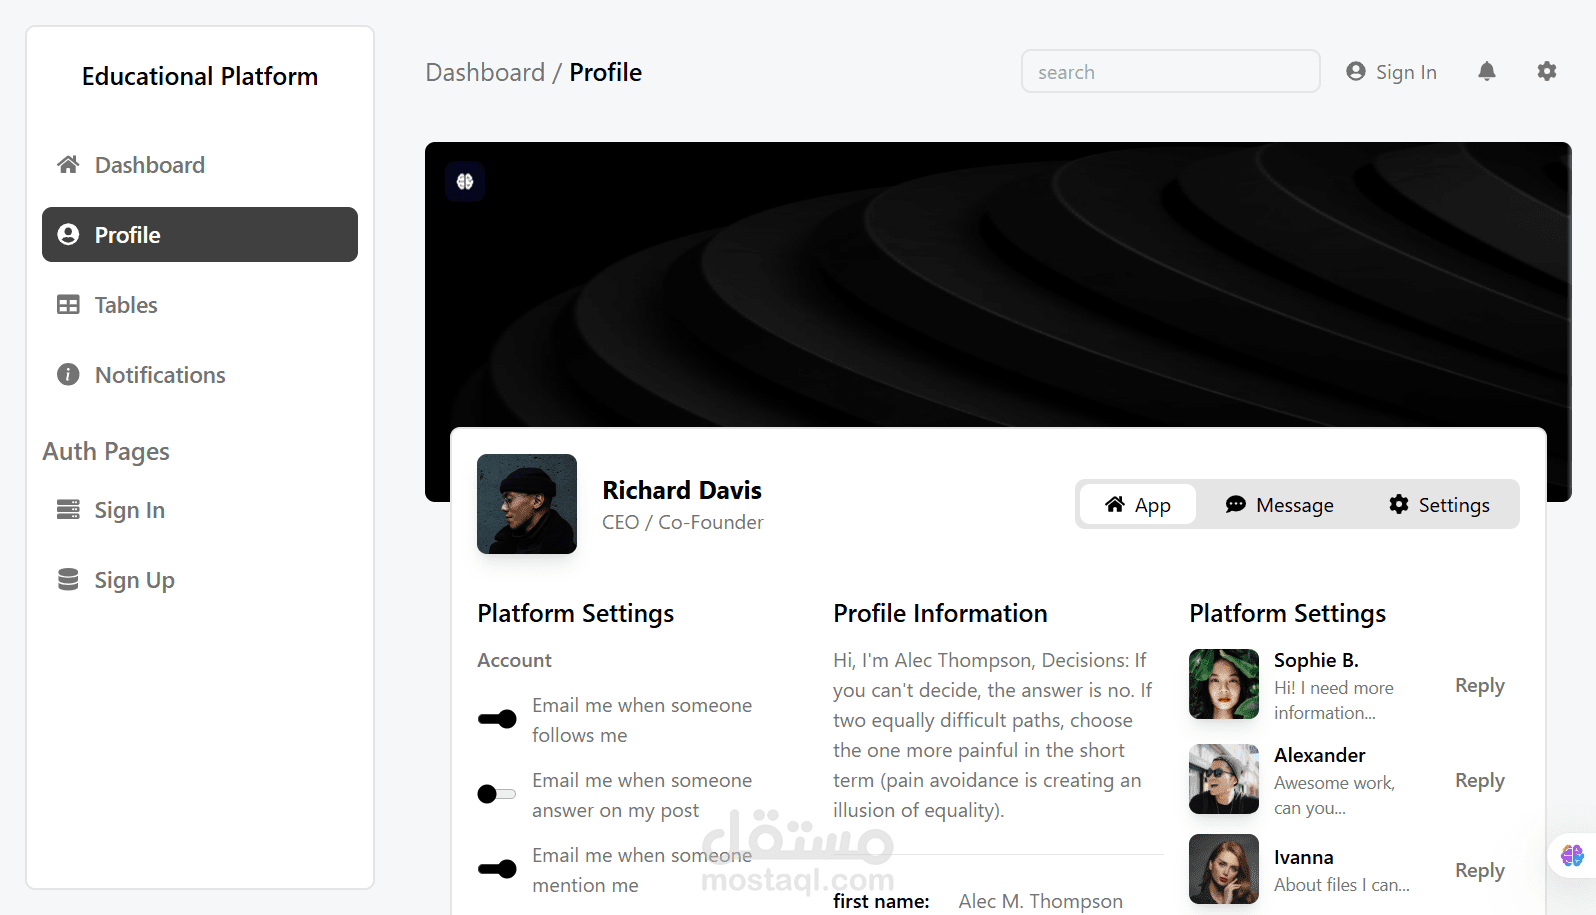The width and height of the screenshot is (1596, 915).
Task: Click the Sign In server icon in sidebar
Action: pyautogui.click(x=68, y=510)
